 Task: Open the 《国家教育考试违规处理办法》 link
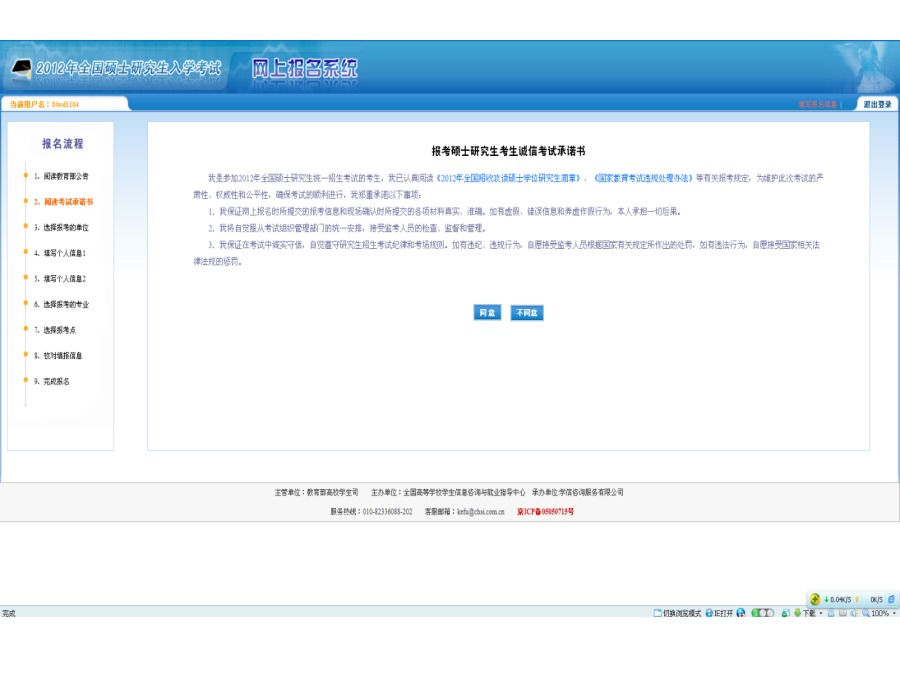coord(643,178)
